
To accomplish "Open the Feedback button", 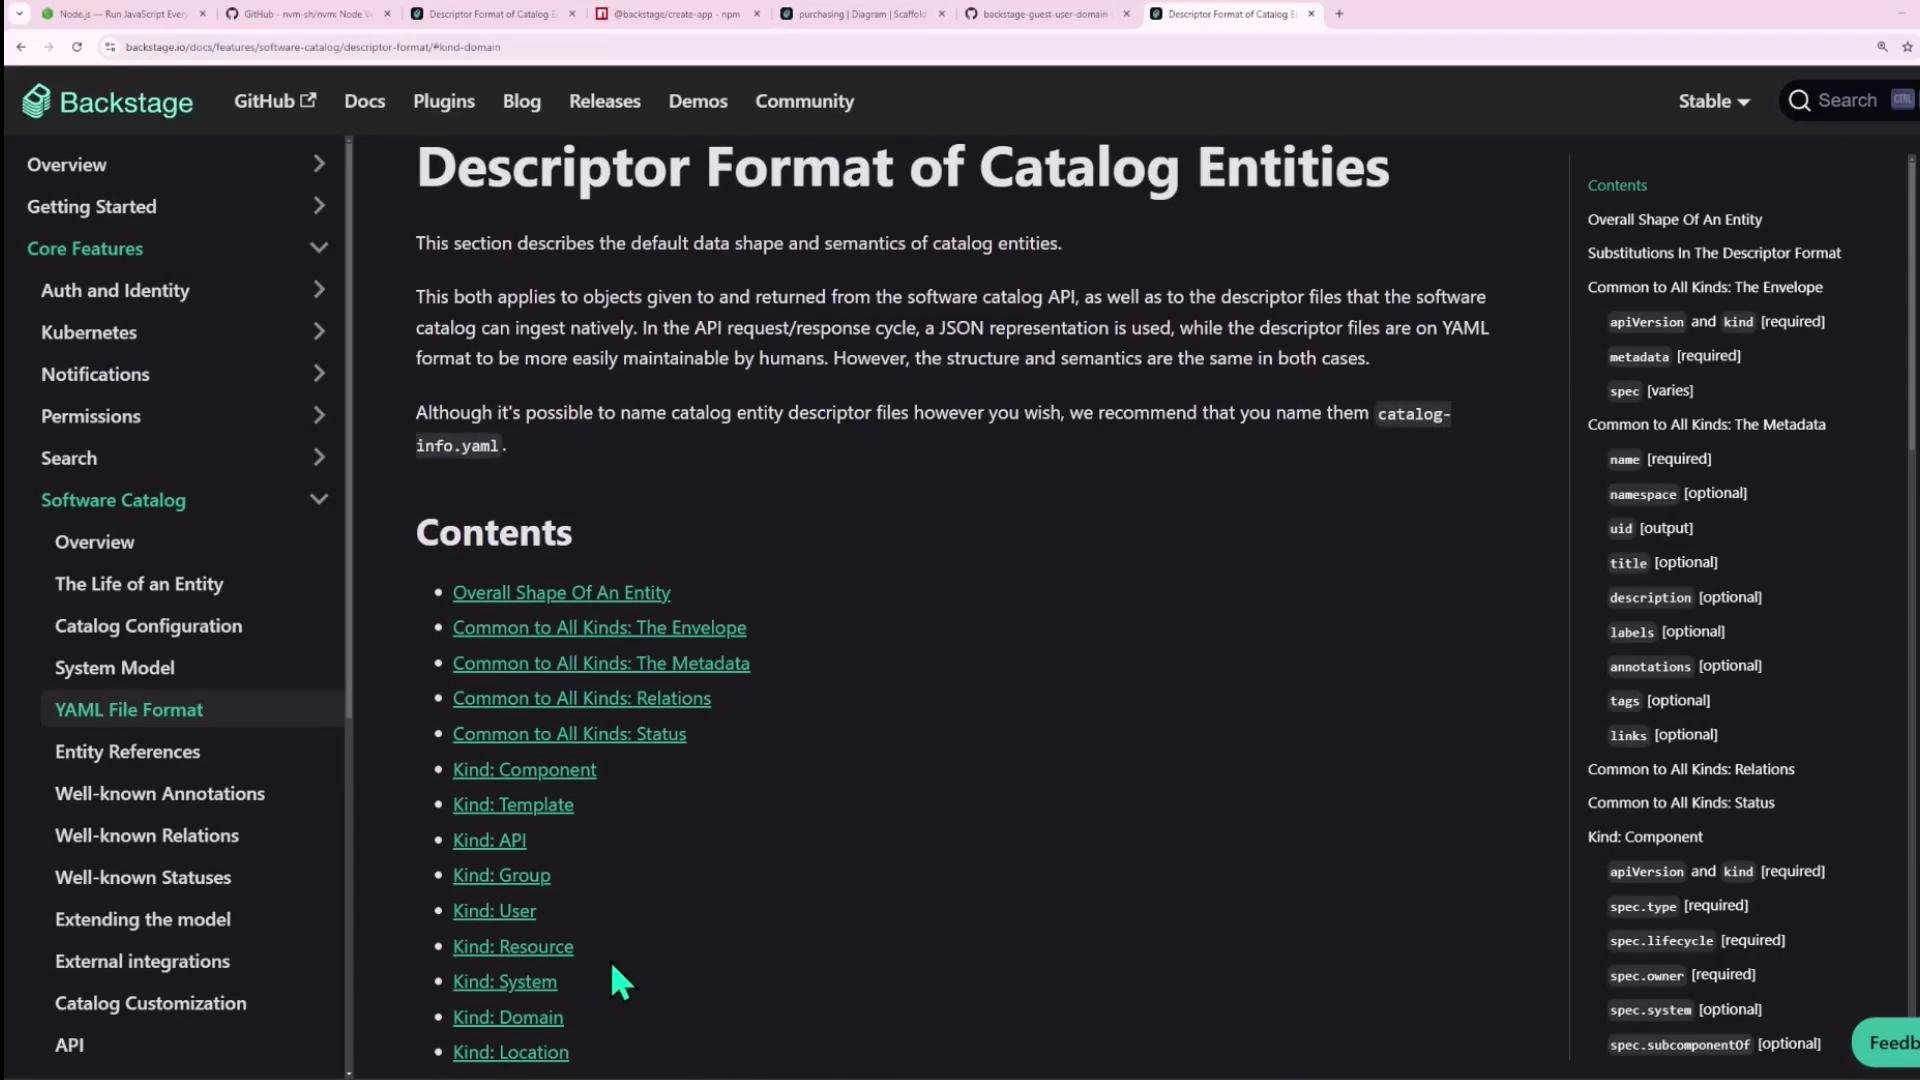I will tap(1888, 1043).
